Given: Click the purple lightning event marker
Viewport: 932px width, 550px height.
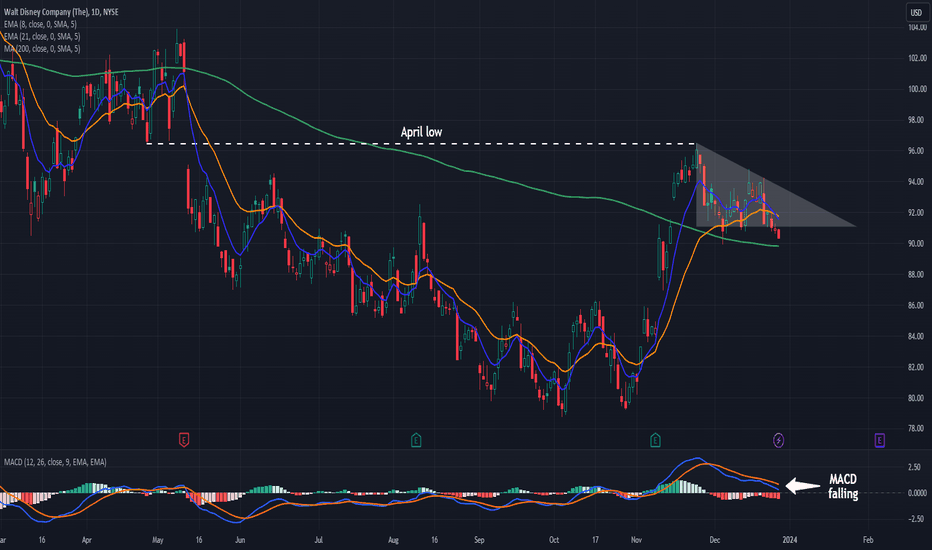Looking at the screenshot, I should pos(779,440).
